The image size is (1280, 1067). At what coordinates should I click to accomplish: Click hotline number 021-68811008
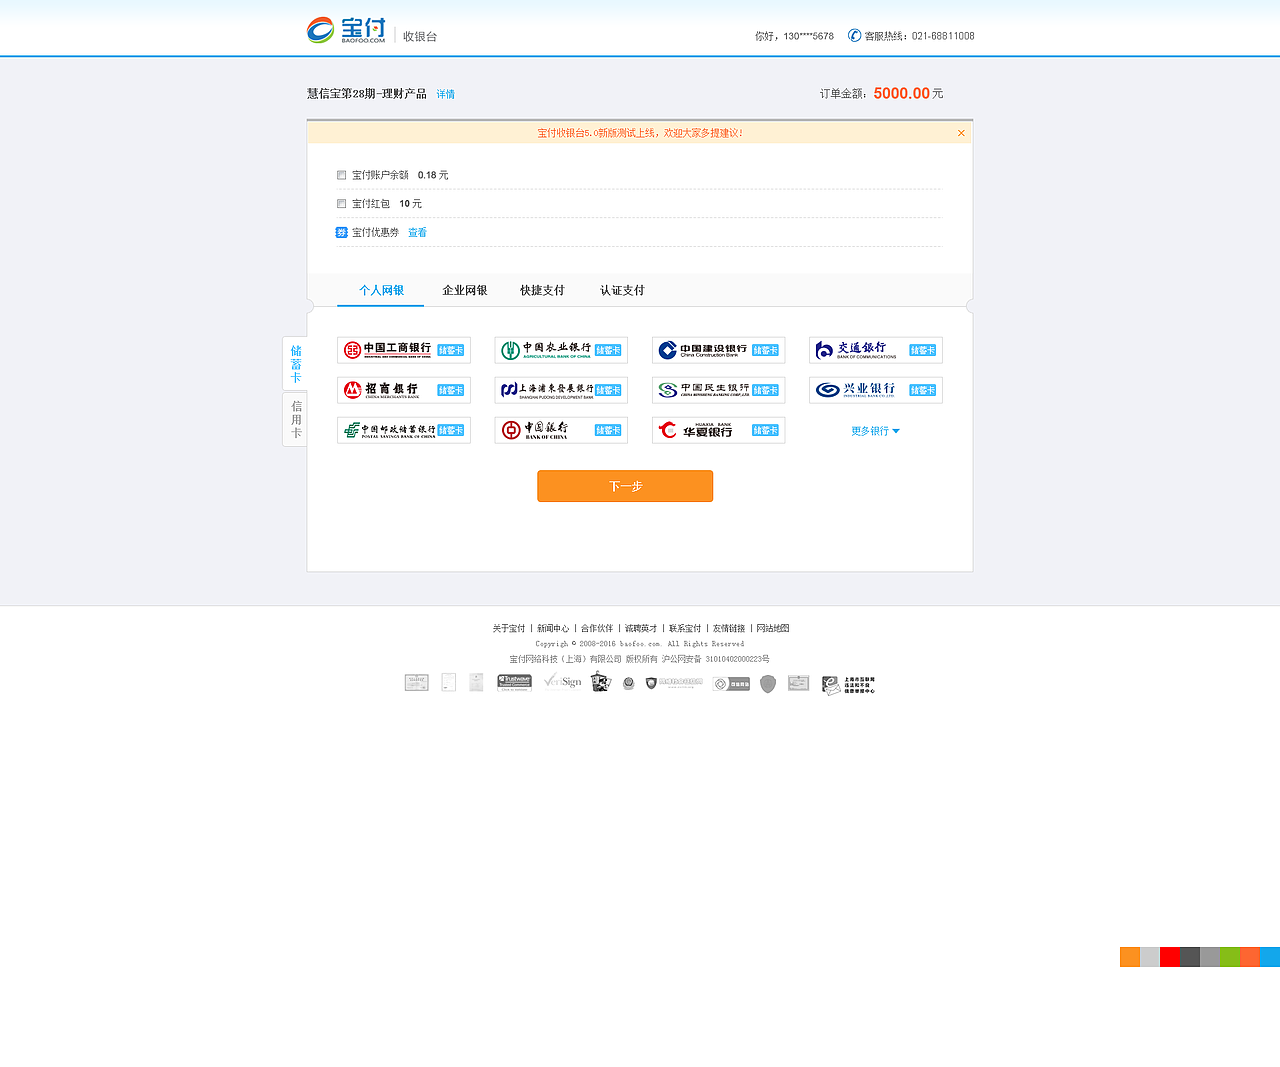tap(943, 36)
